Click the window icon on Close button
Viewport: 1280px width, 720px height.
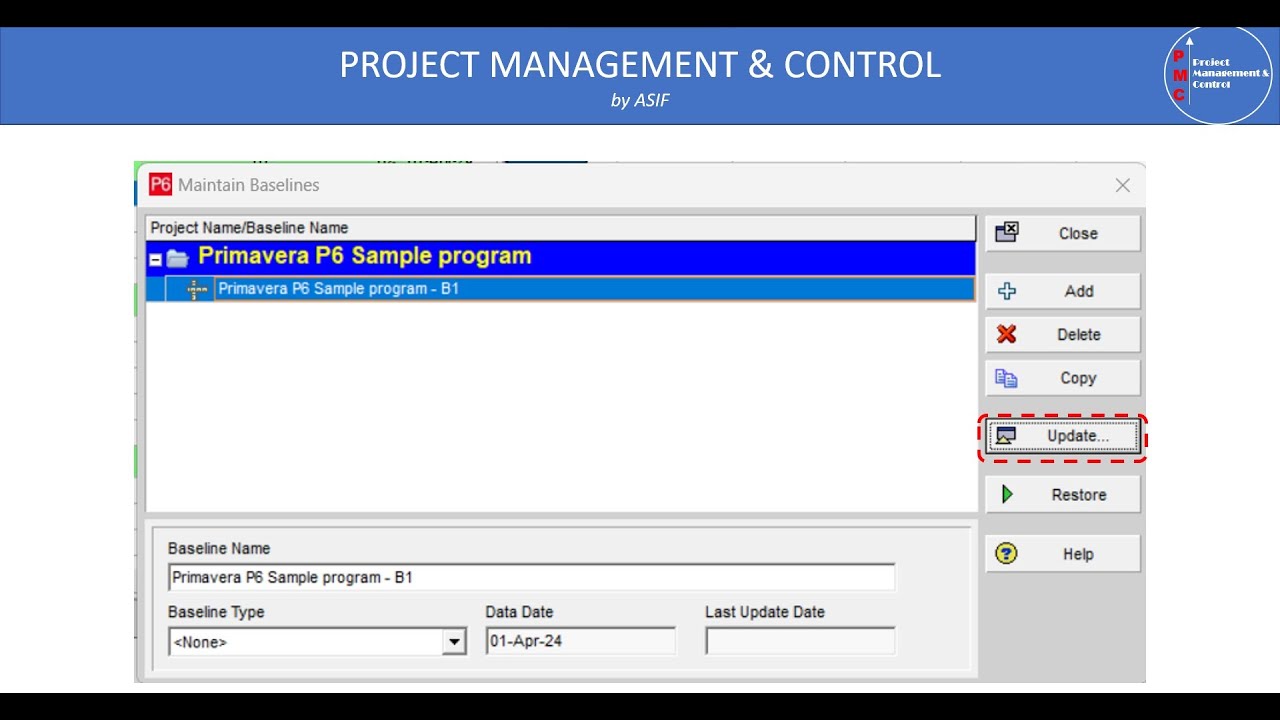click(x=1007, y=233)
